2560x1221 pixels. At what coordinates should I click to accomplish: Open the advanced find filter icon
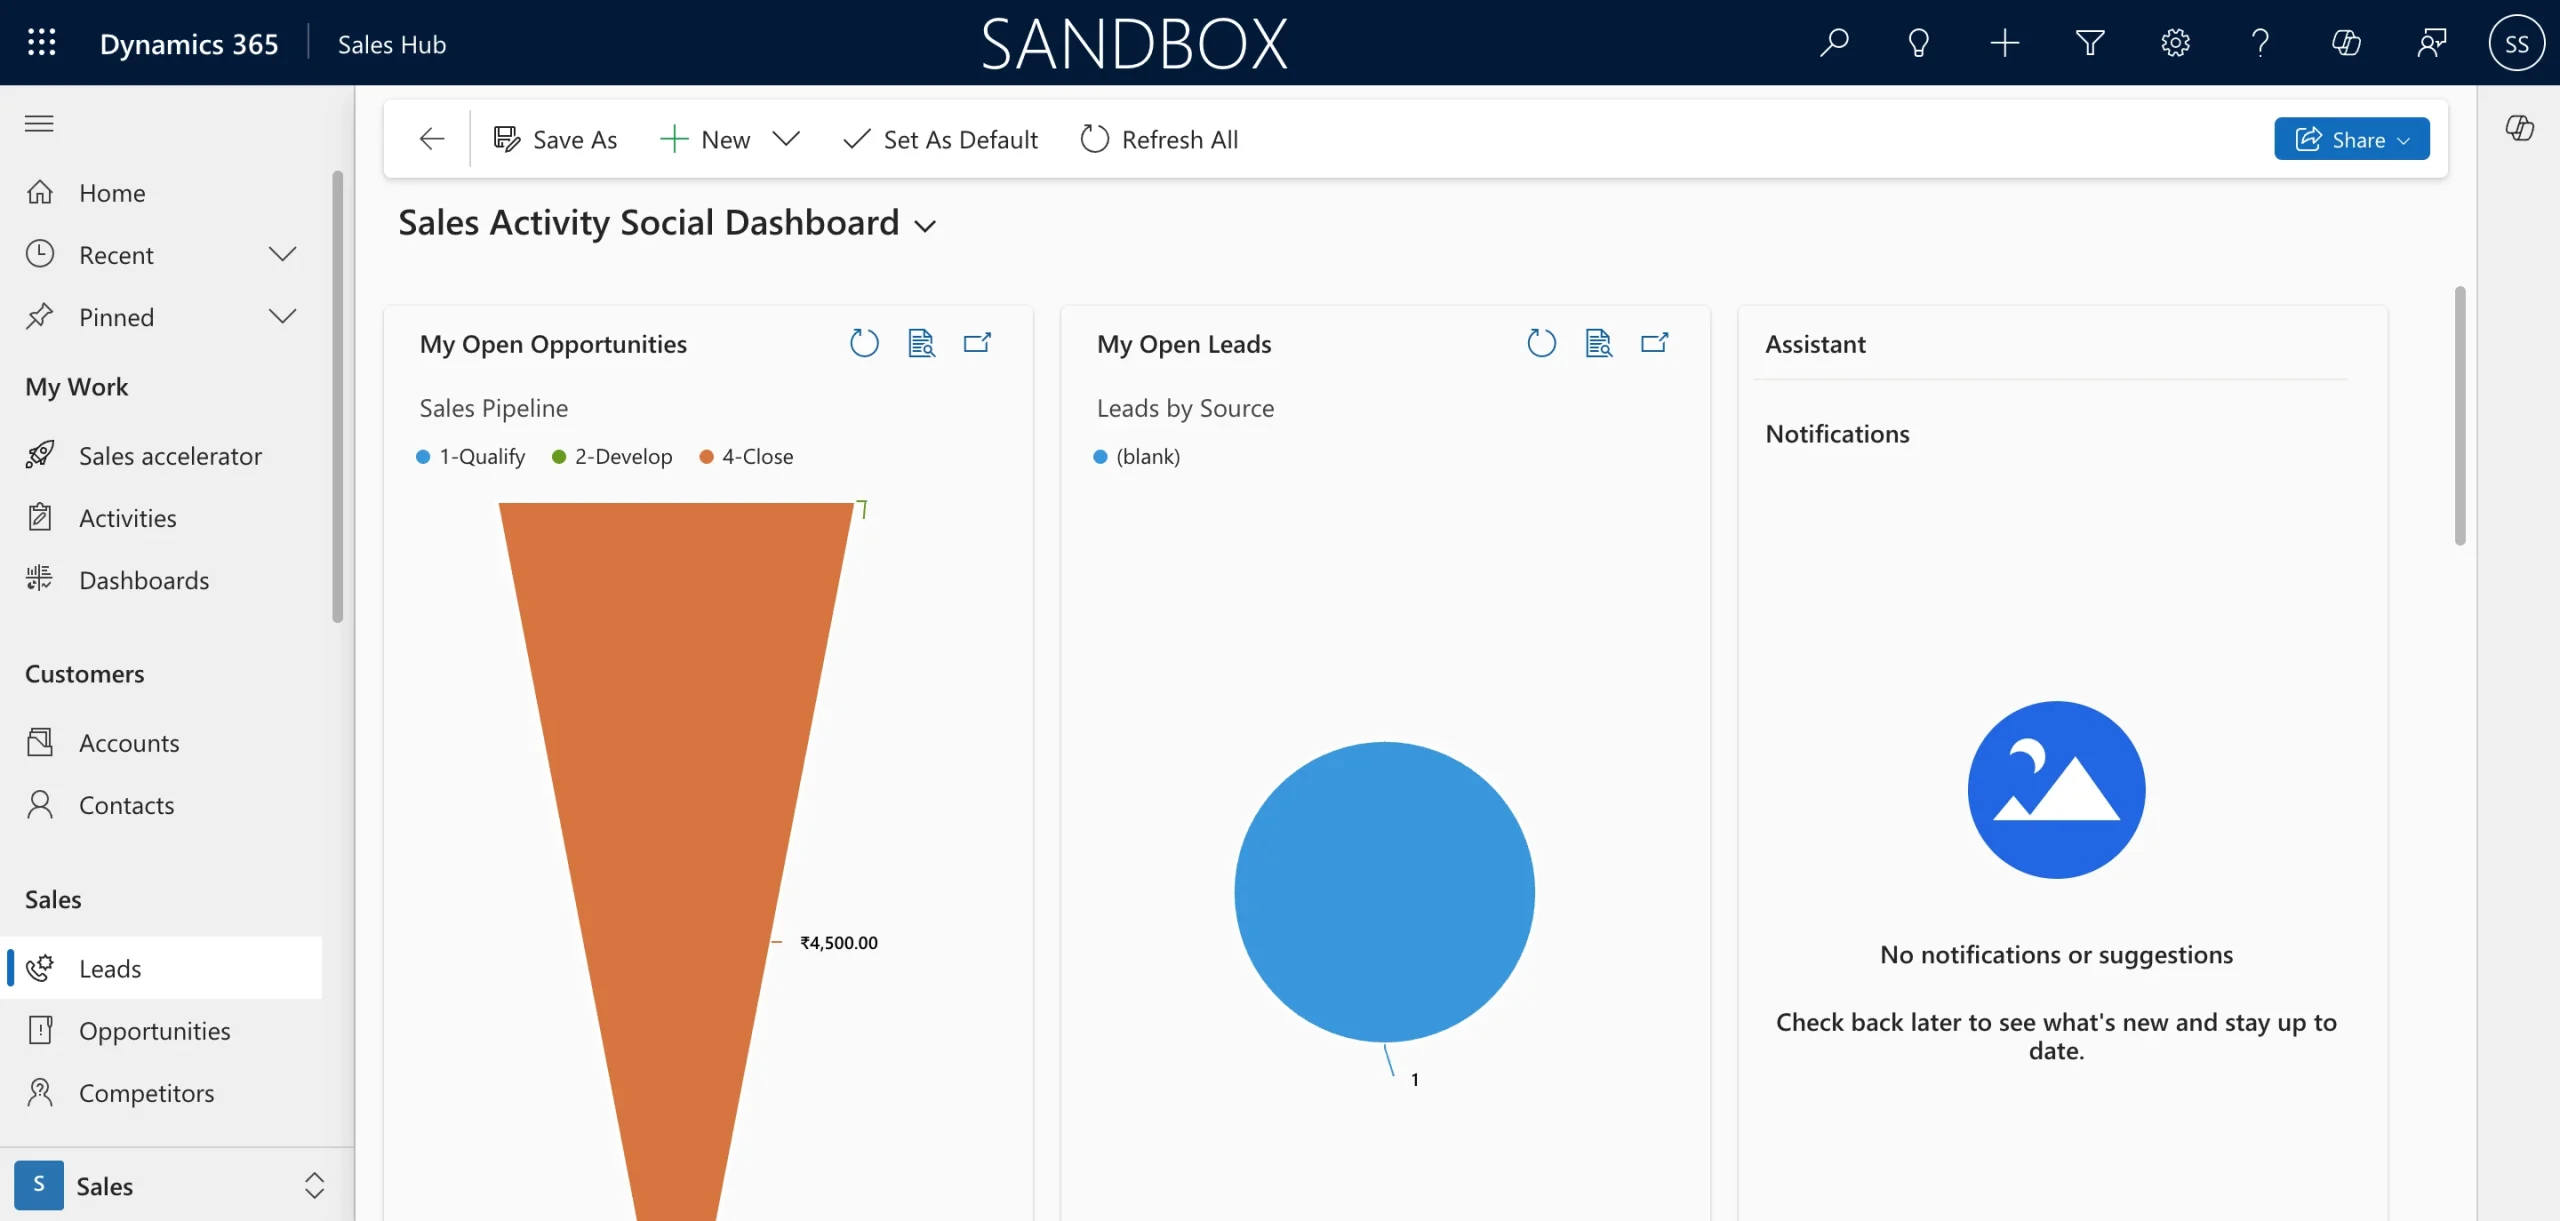[2090, 43]
